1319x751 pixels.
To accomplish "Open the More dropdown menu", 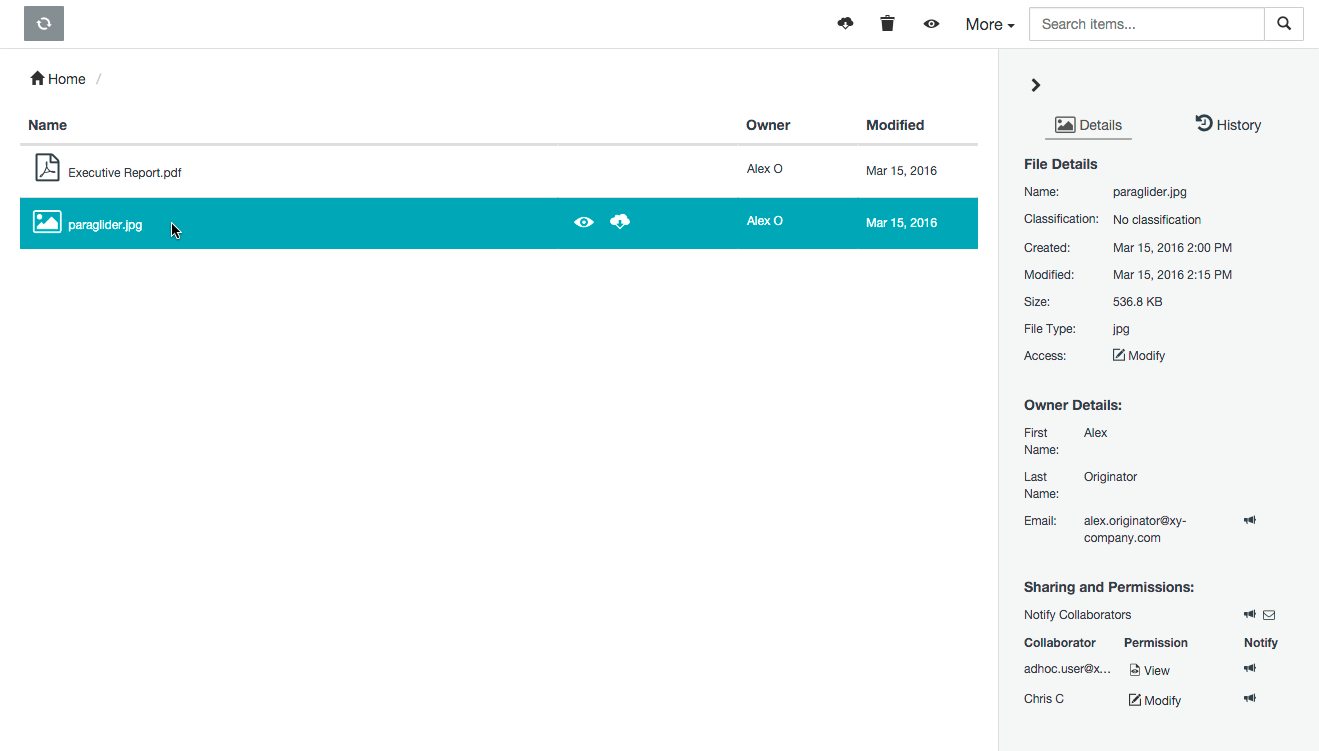I will pyautogui.click(x=989, y=25).
